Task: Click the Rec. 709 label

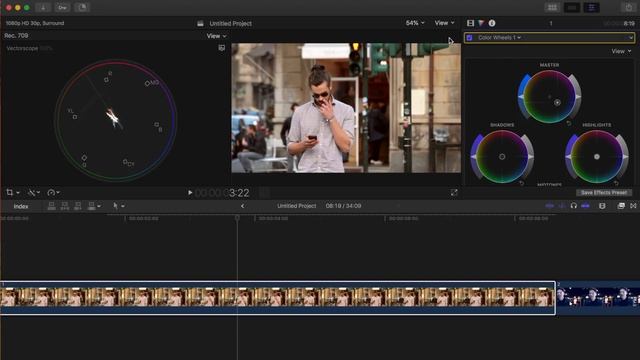Action: [16, 36]
